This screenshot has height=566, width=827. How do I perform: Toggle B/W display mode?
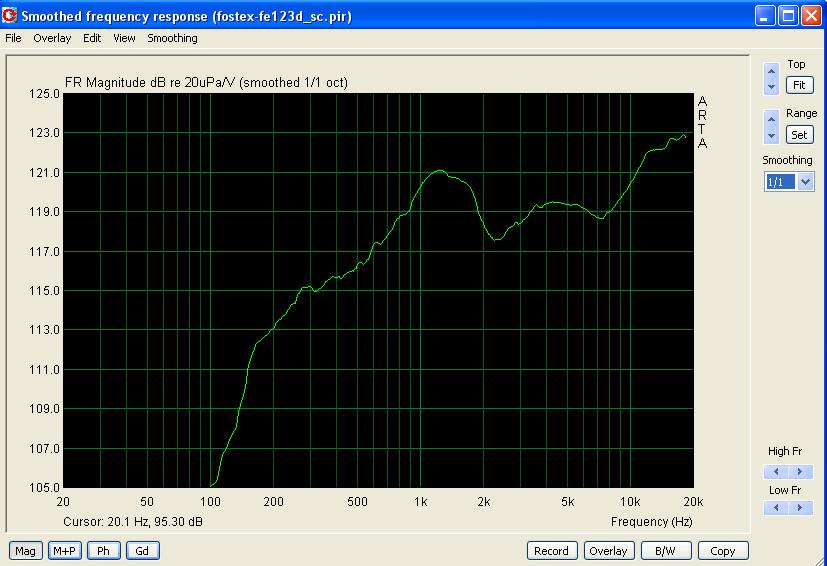coord(665,551)
